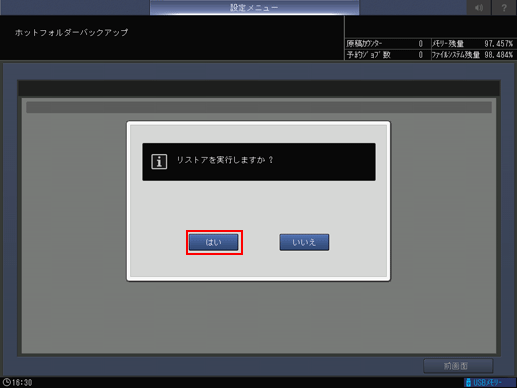Viewport: 517px width, 388px height.
Task: Click the 16:30 time display
Action: click(x=22, y=382)
